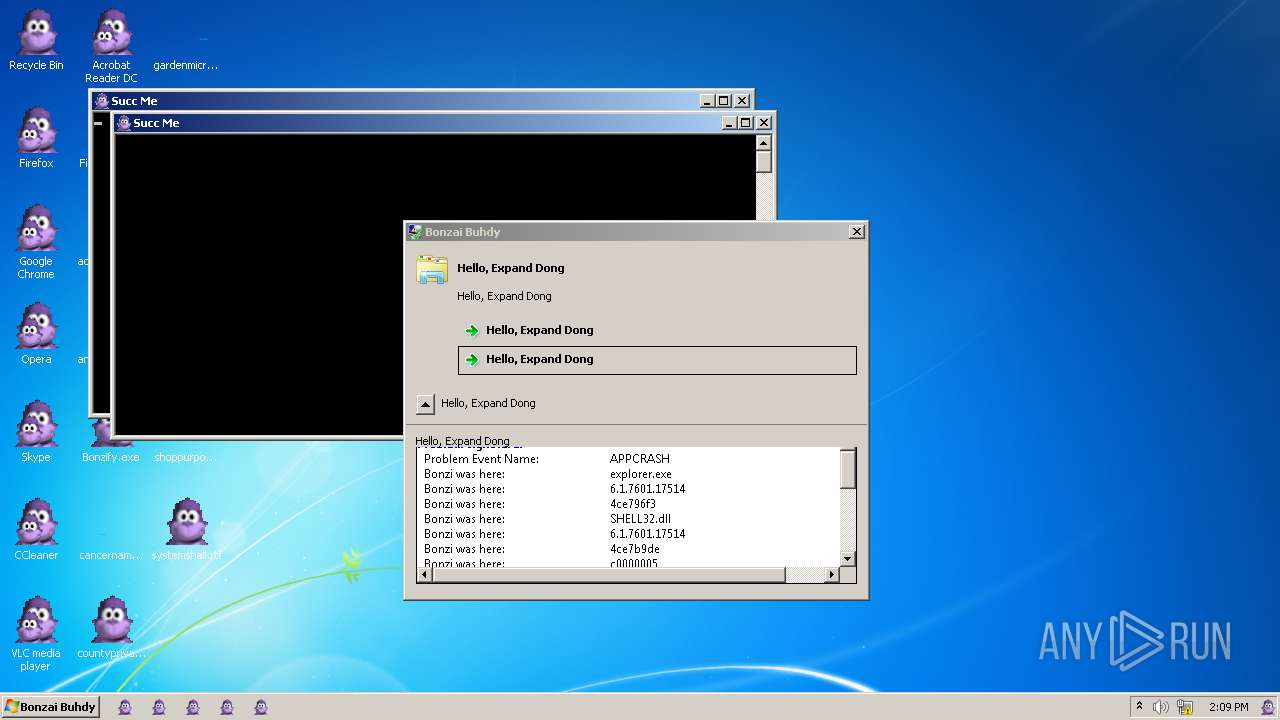Open the Bonzai Buhdy Start button
Screen dimensions: 1280x720
click(x=51, y=706)
